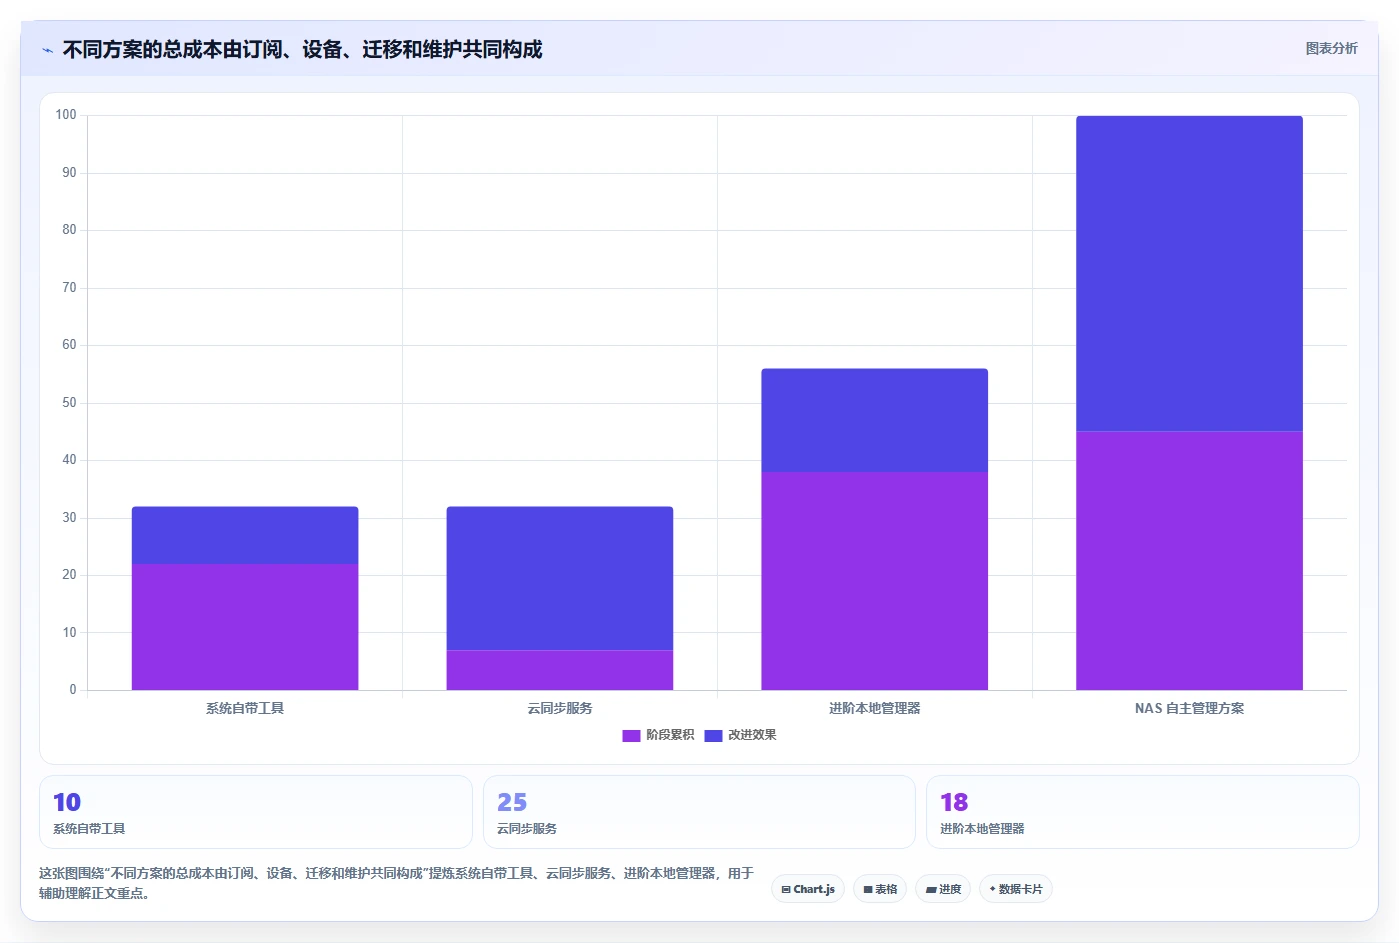The width and height of the screenshot is (1399, 943).
Task: Select the card showing 25 云同步服务
Action: click(699, 812)
